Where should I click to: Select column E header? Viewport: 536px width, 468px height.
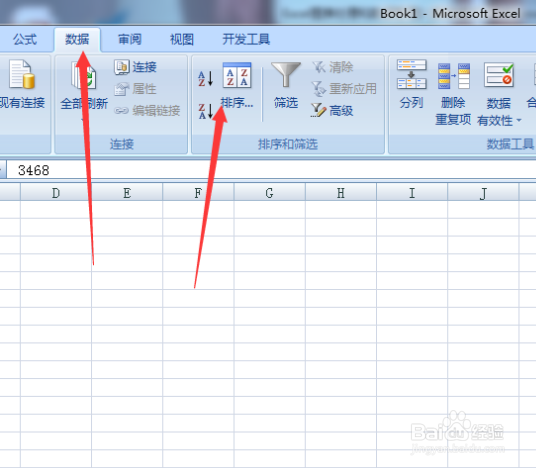pyautogui.click(x=127, y=193)
